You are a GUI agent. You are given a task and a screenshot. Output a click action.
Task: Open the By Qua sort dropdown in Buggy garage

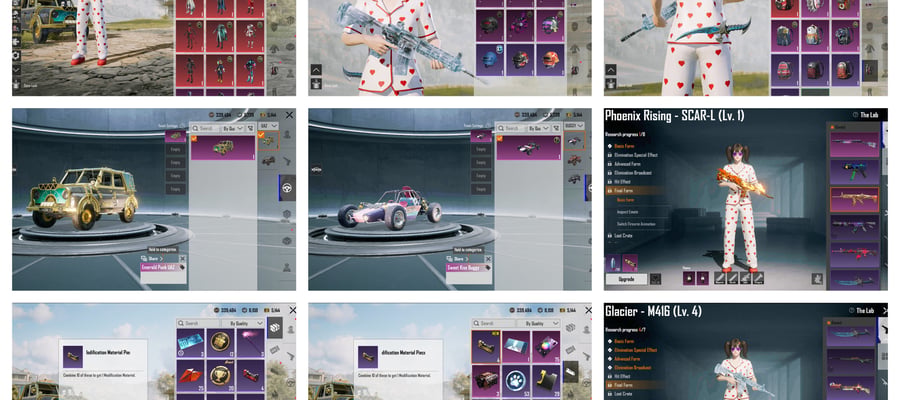[538, 129]
